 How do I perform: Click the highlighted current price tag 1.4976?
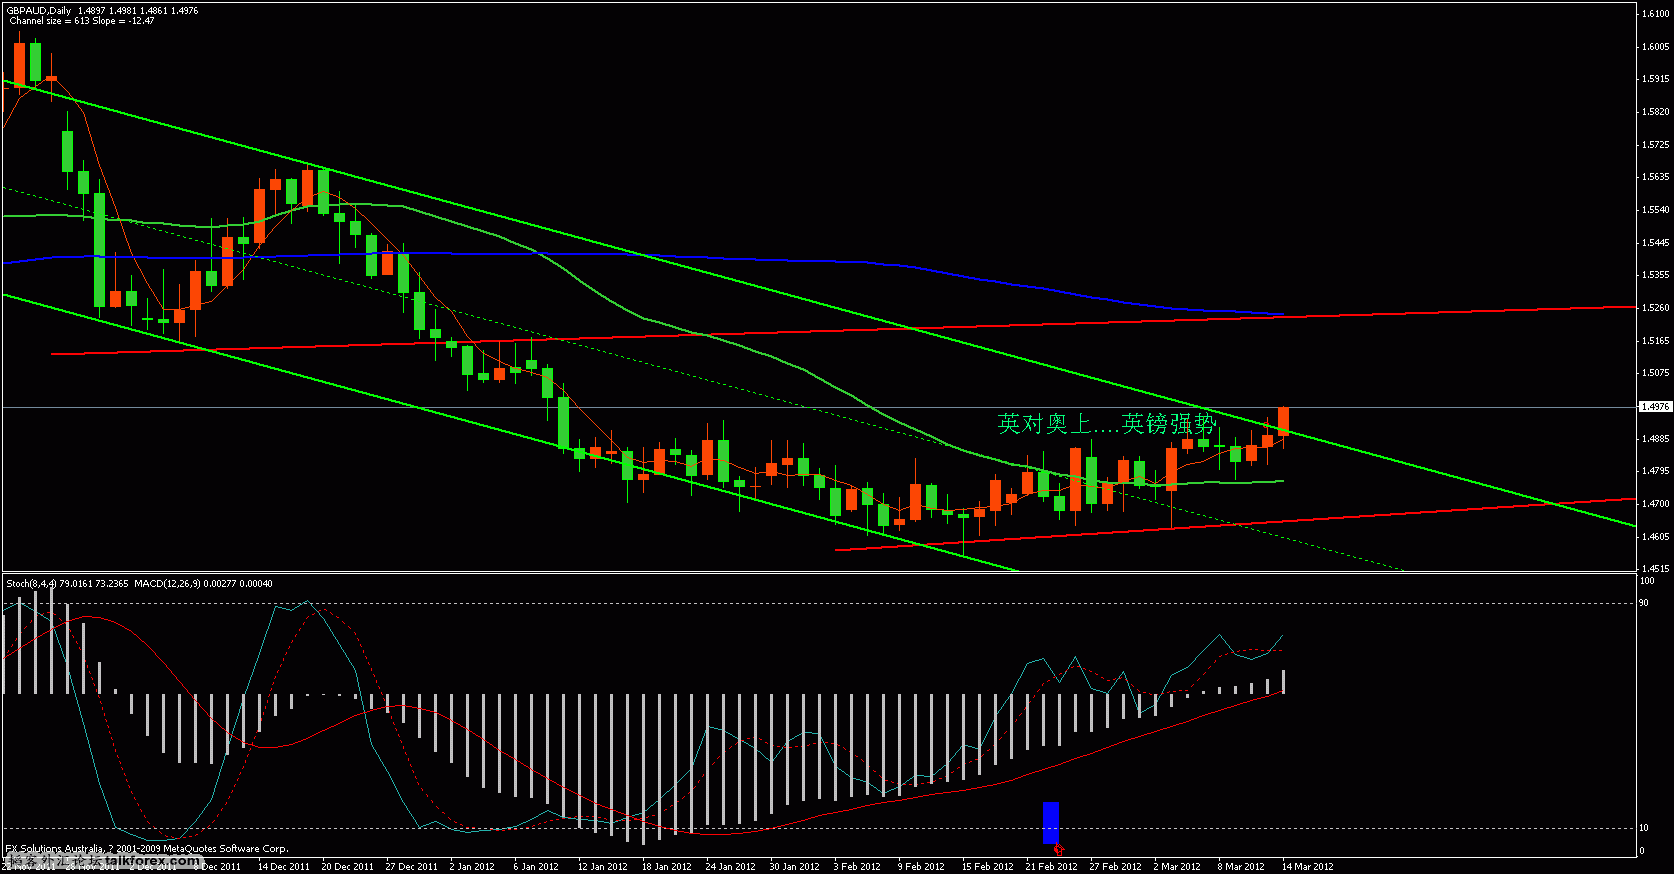(1655, 406)
